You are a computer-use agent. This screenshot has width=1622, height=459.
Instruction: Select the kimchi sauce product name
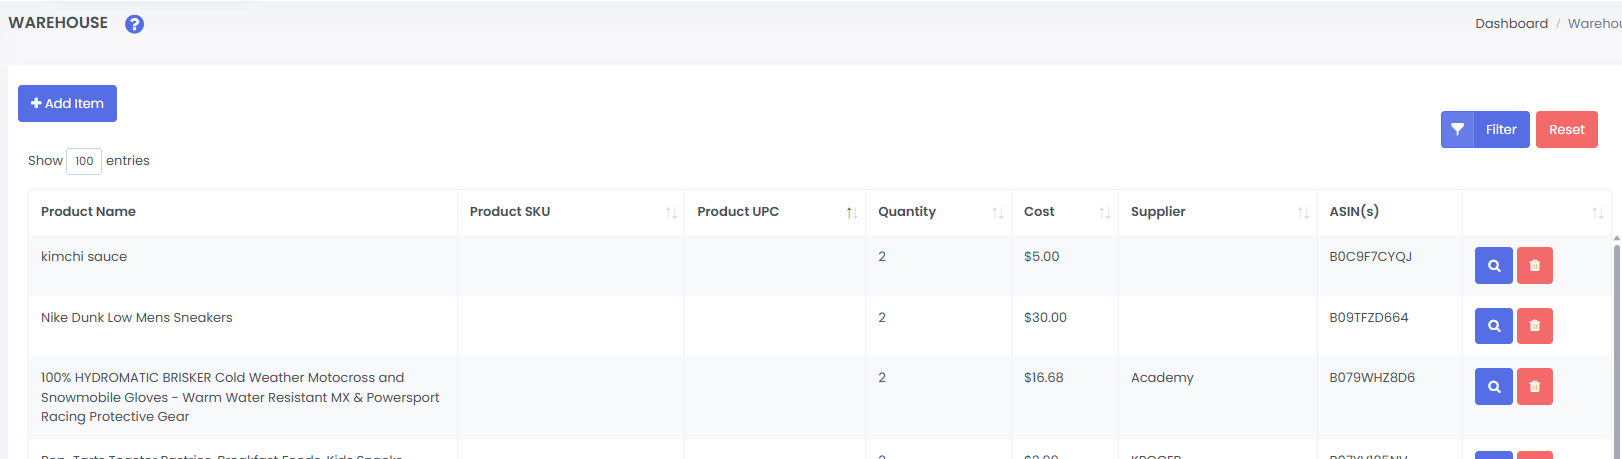[x=84, y=257]
